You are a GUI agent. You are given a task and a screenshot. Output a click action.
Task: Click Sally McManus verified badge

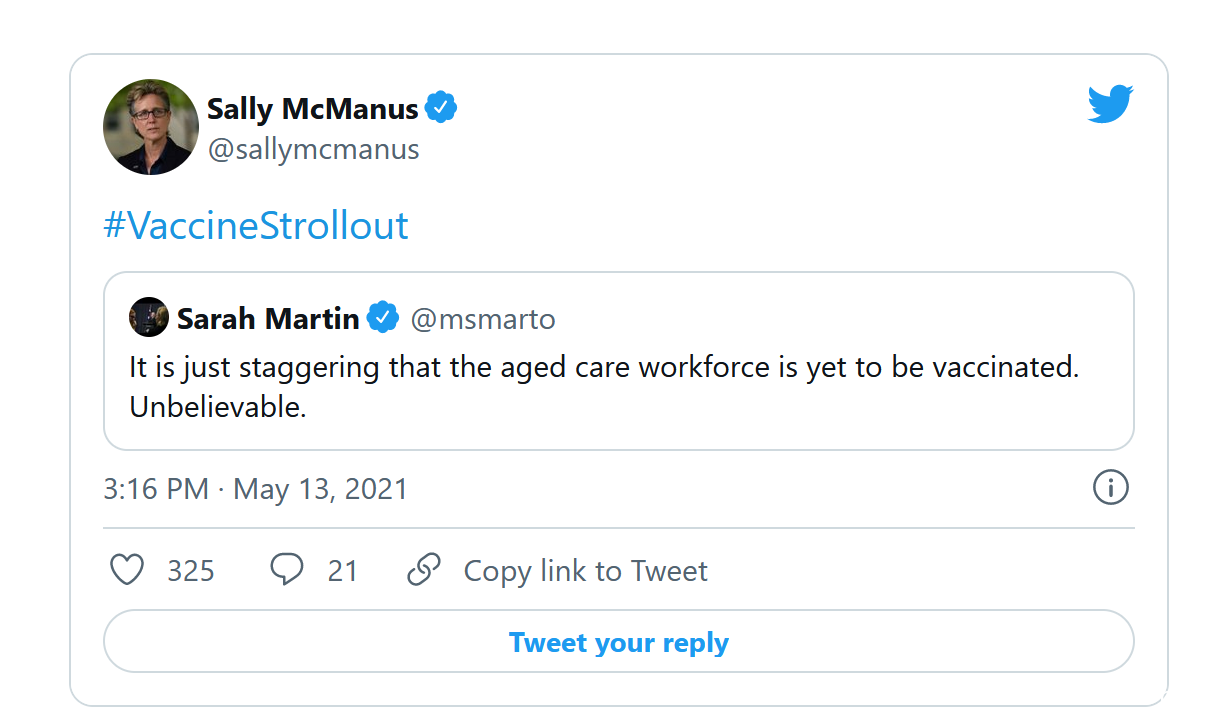click(x=441, y=107)
